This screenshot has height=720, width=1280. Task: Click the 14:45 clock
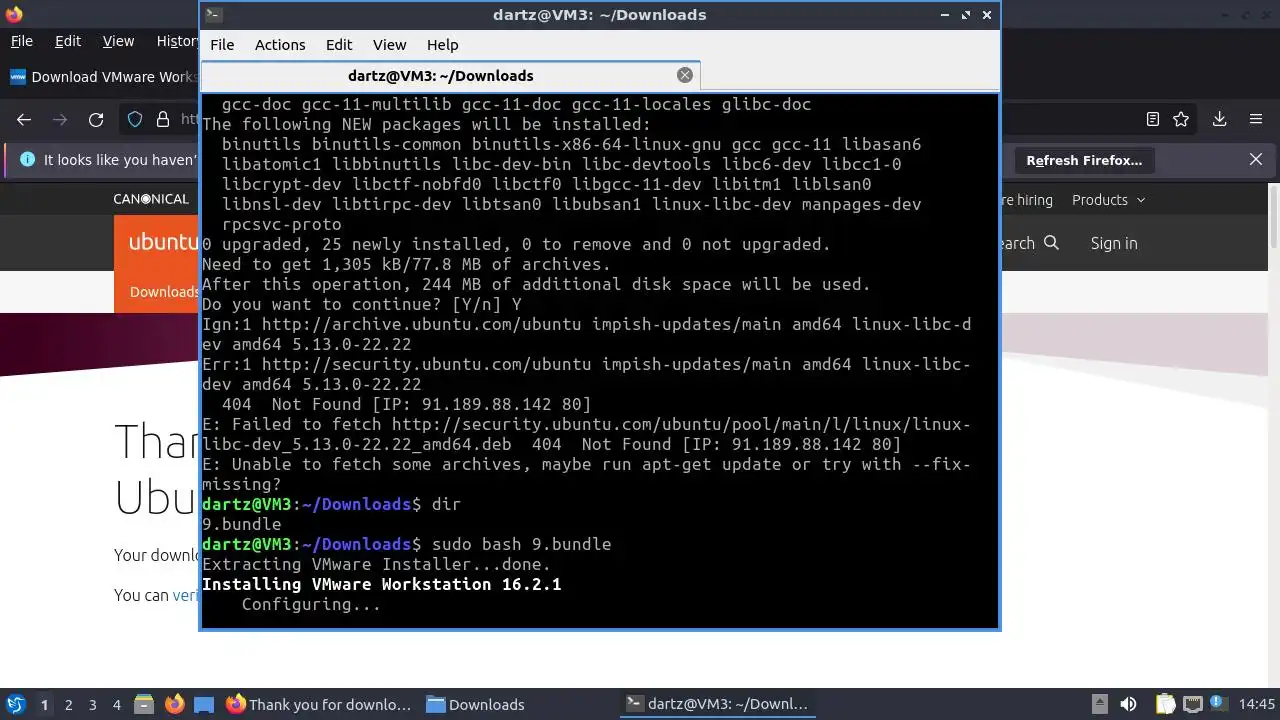[x=1257, y=704]
